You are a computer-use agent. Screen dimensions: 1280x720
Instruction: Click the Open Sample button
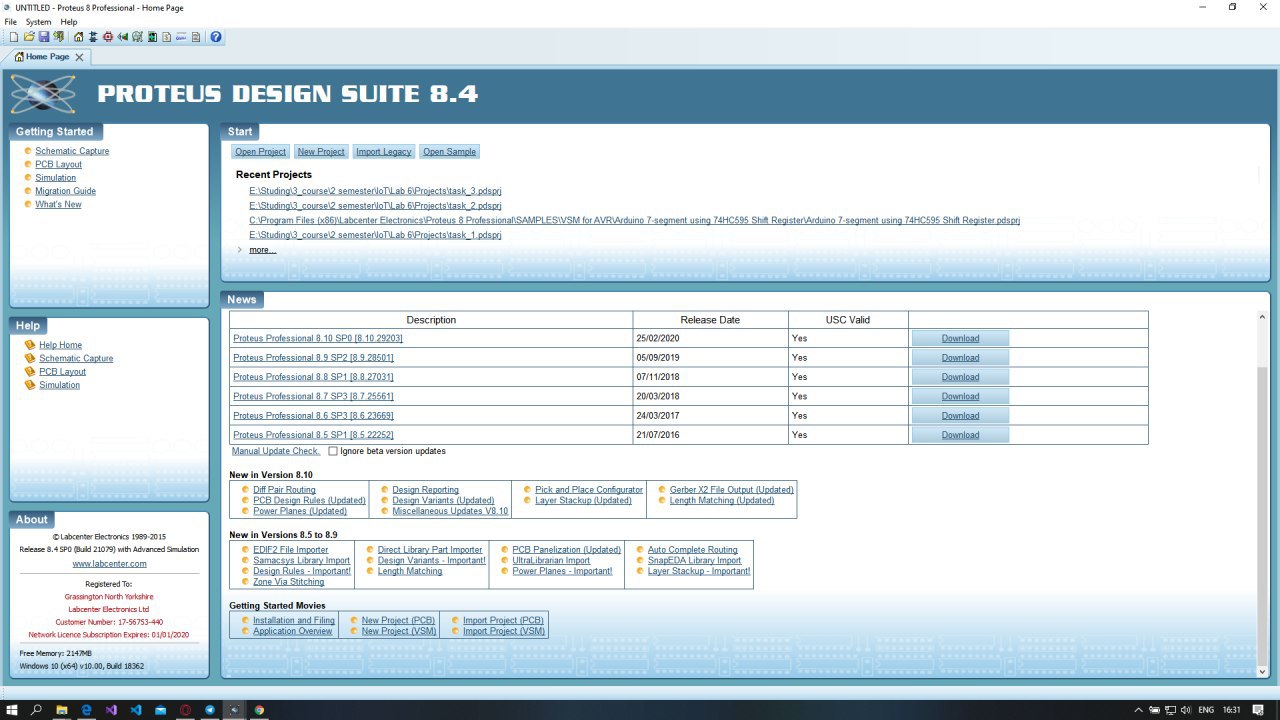[449, 152]
